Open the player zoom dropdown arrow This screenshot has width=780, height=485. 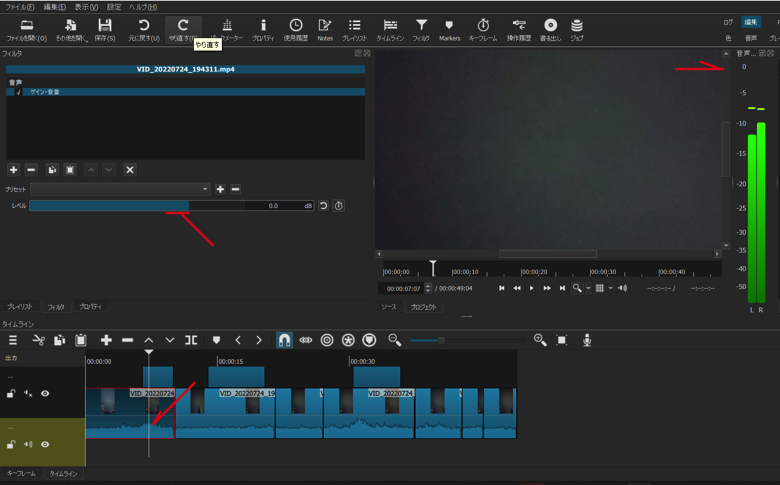[x=588, y=288]
